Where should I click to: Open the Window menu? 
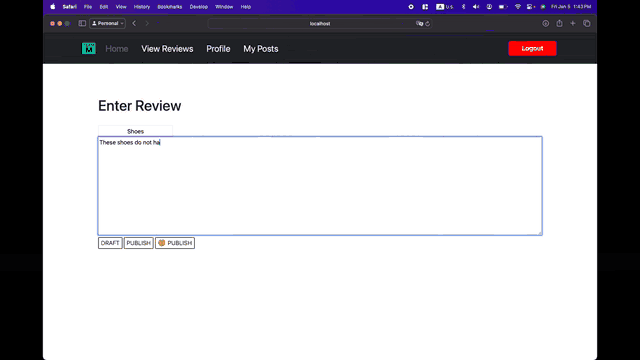(224, 7)
